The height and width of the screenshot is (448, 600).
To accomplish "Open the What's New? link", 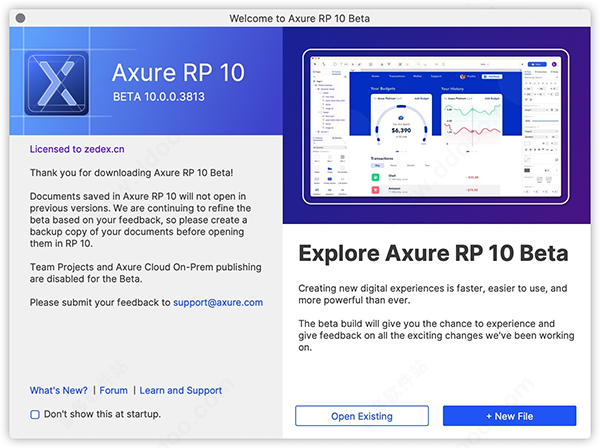I will click(x=59, y=390).
